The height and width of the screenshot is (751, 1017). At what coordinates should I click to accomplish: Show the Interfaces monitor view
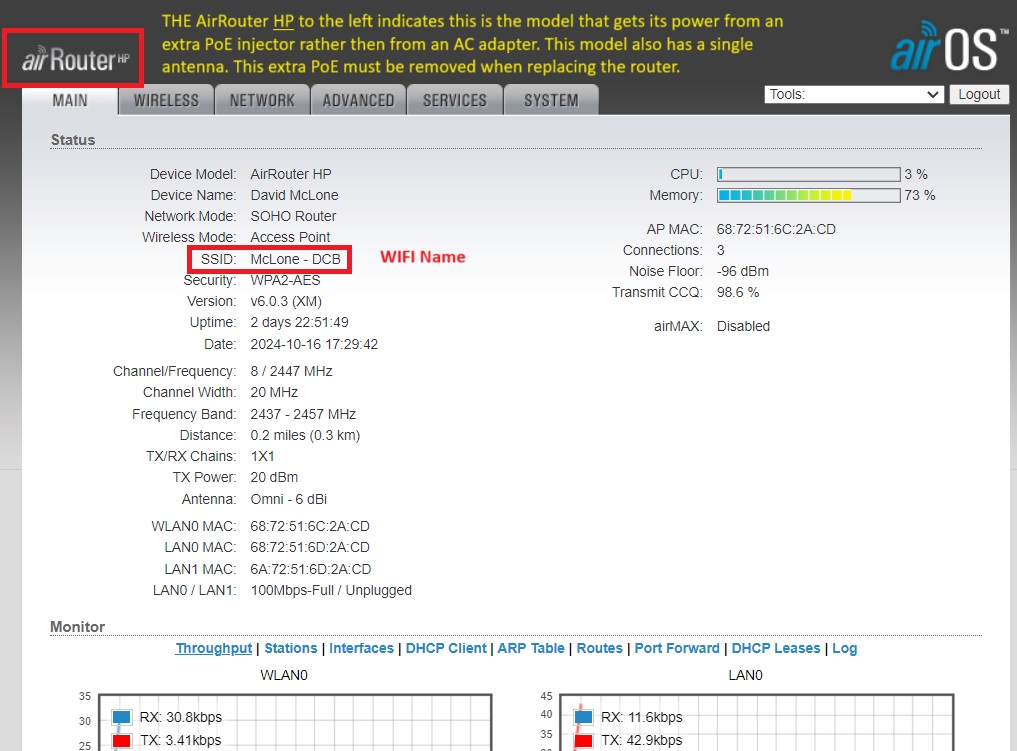361,648
